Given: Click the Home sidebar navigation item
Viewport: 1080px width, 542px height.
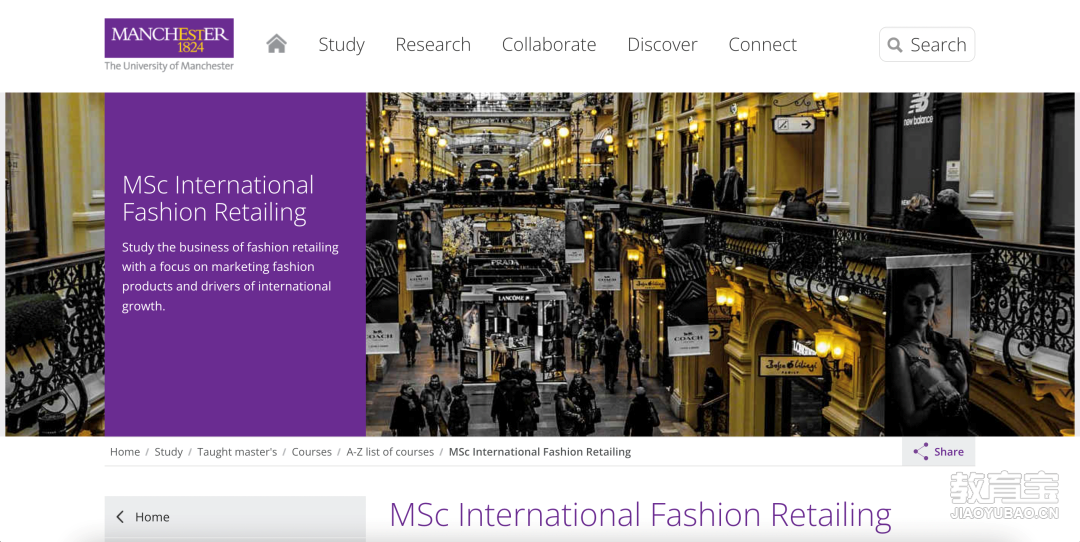Looking at the screenshot, I should (235, 517).
